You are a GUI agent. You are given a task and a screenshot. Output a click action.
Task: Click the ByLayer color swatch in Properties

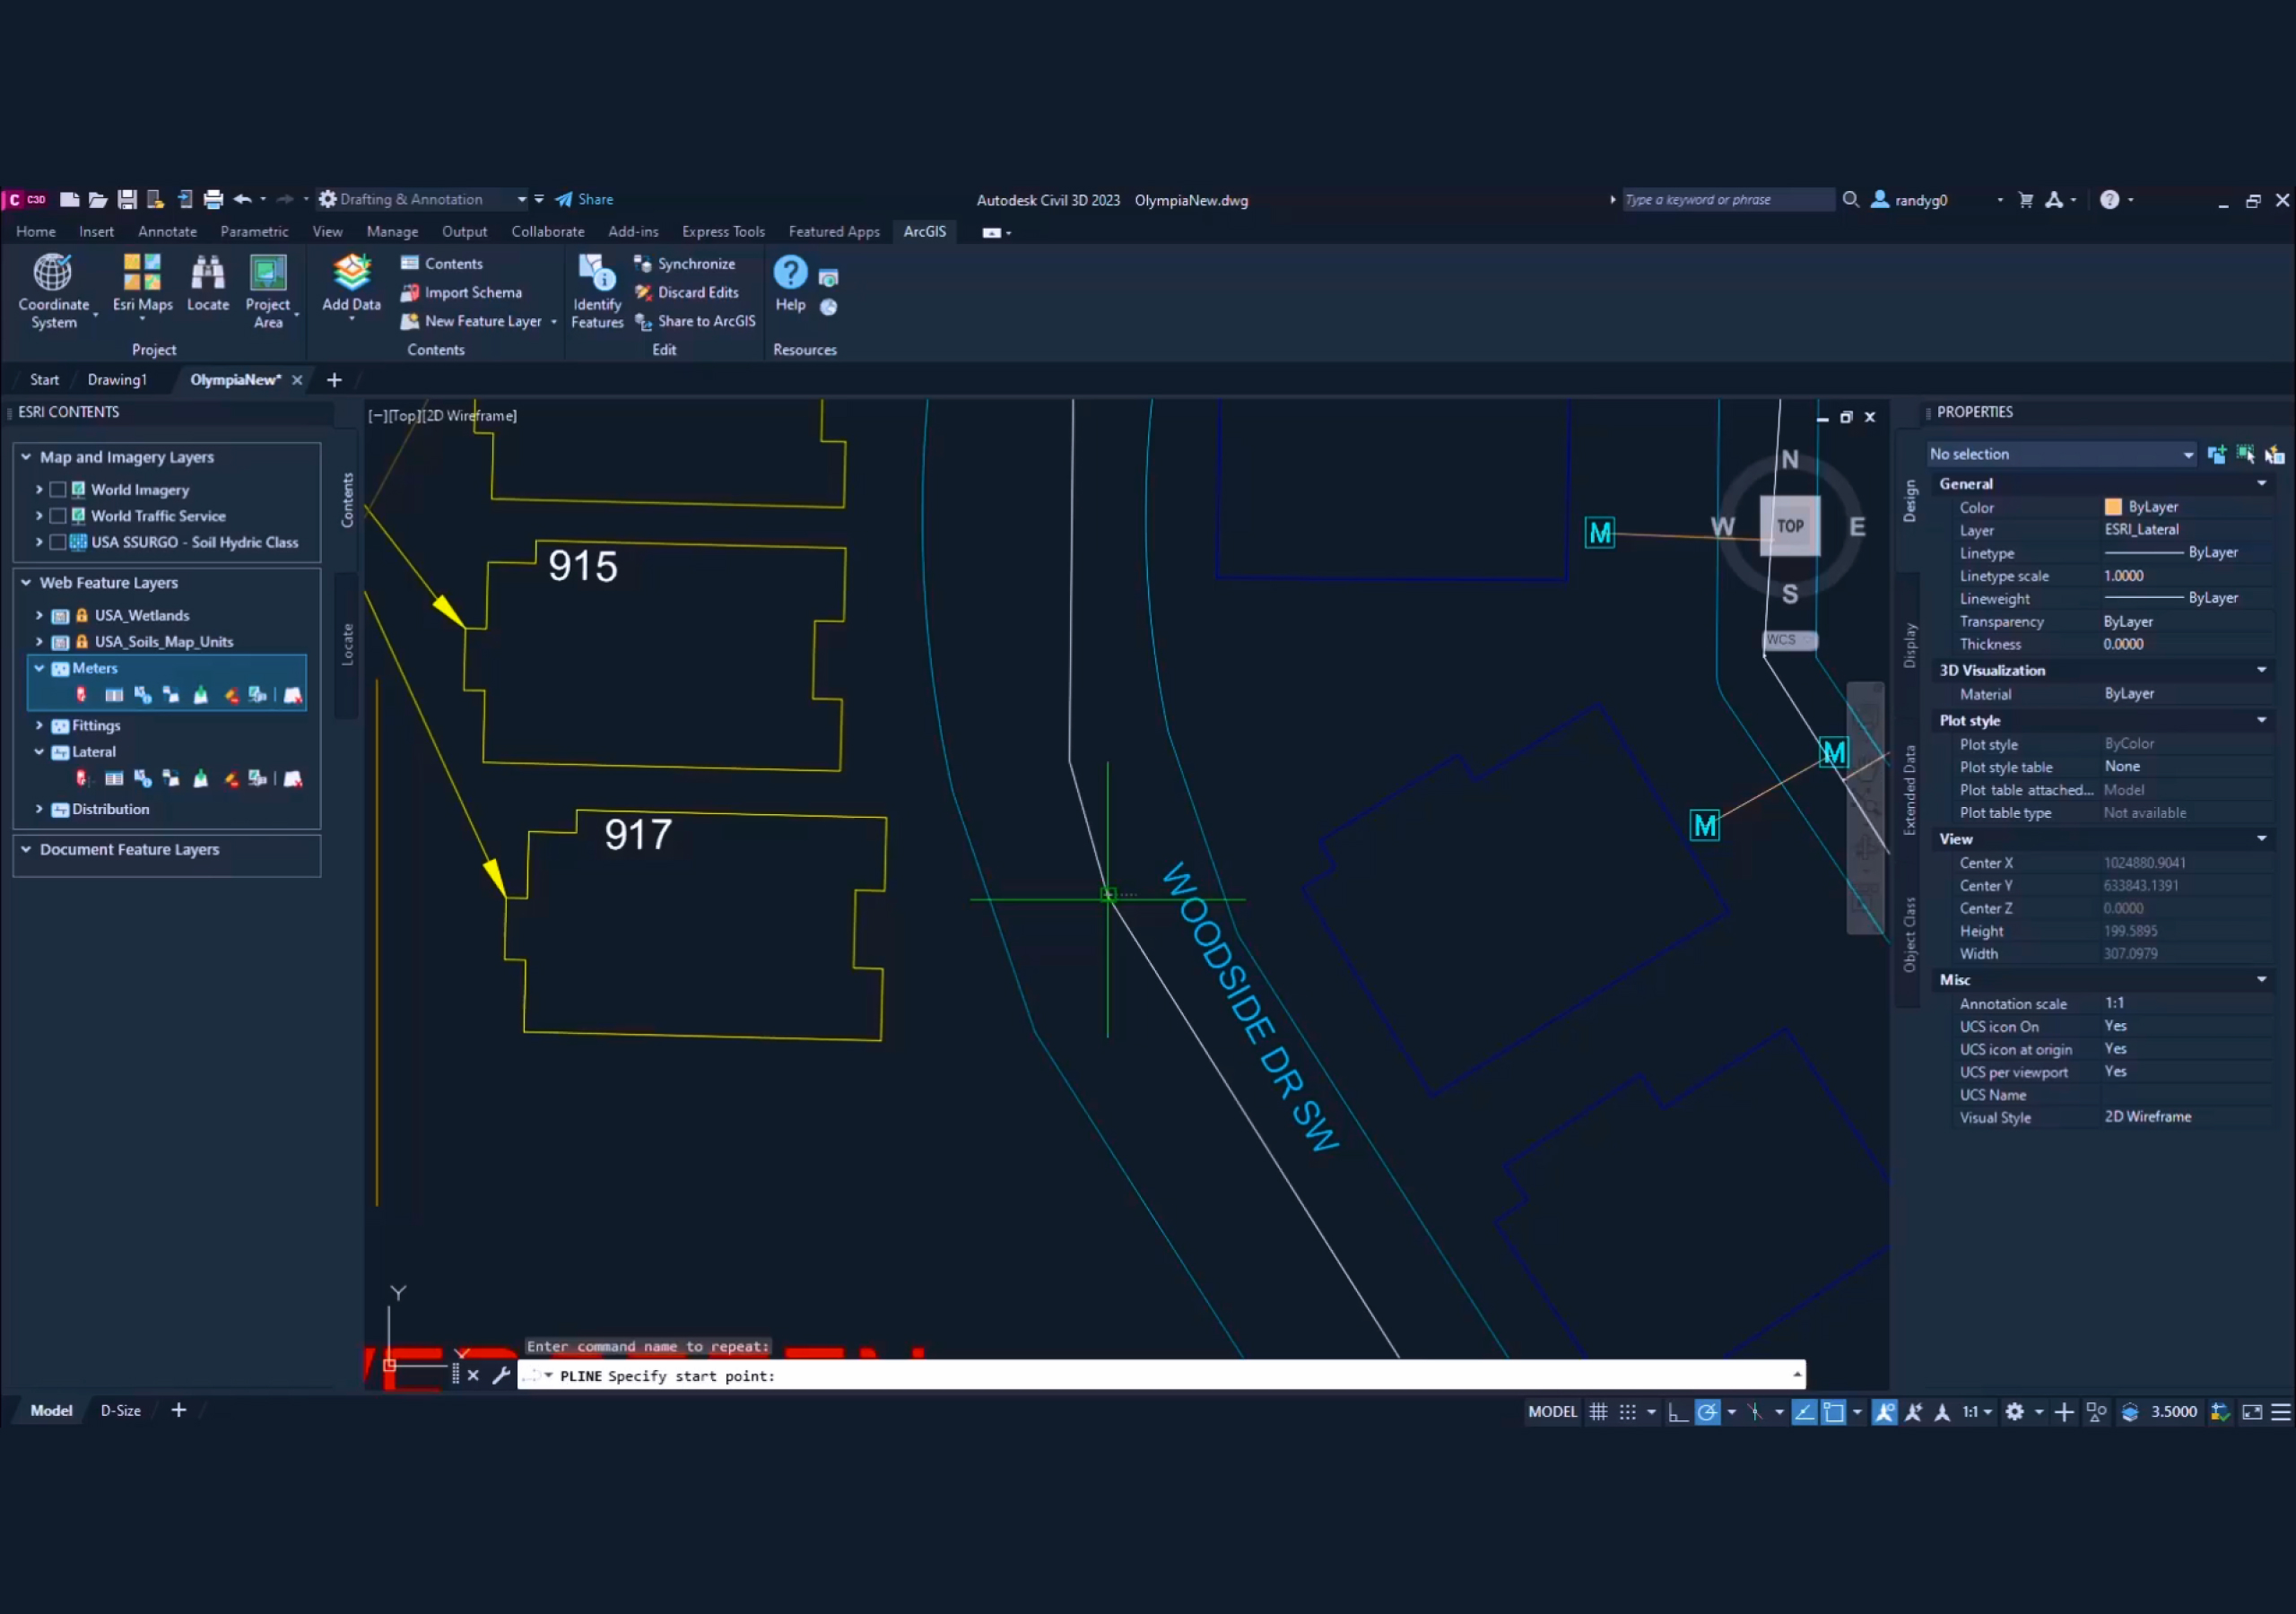pos(2112,507)
